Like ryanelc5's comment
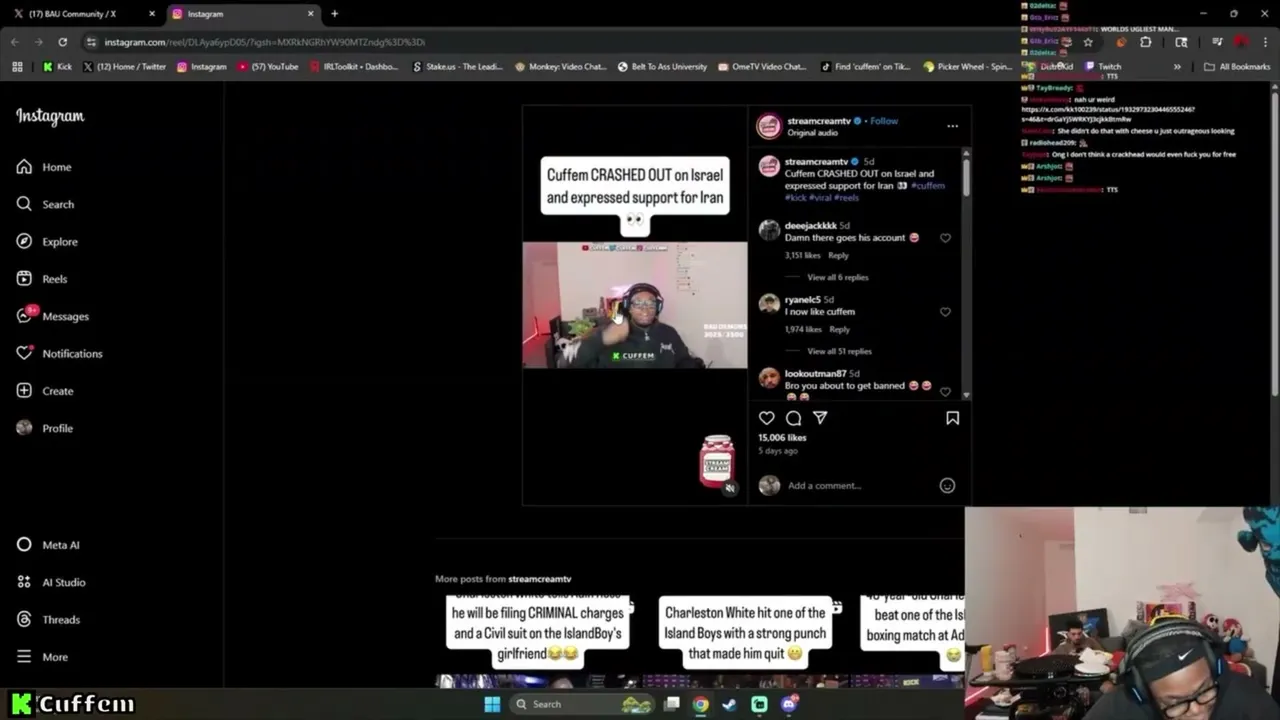Image resolution: width=1280 pixels, height=720 pixels. pyautogui.click(x=945, y=312)
